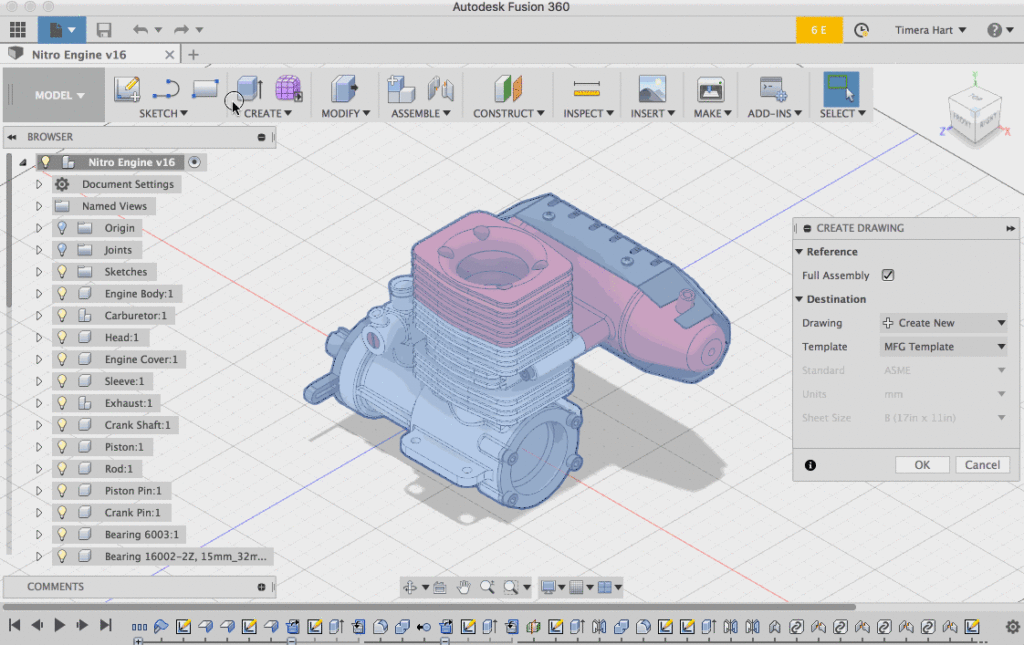The width and height of the screenshot is (1024, 645).
Task: Open the data panel grid icon
Action: [x=17, y=30]
